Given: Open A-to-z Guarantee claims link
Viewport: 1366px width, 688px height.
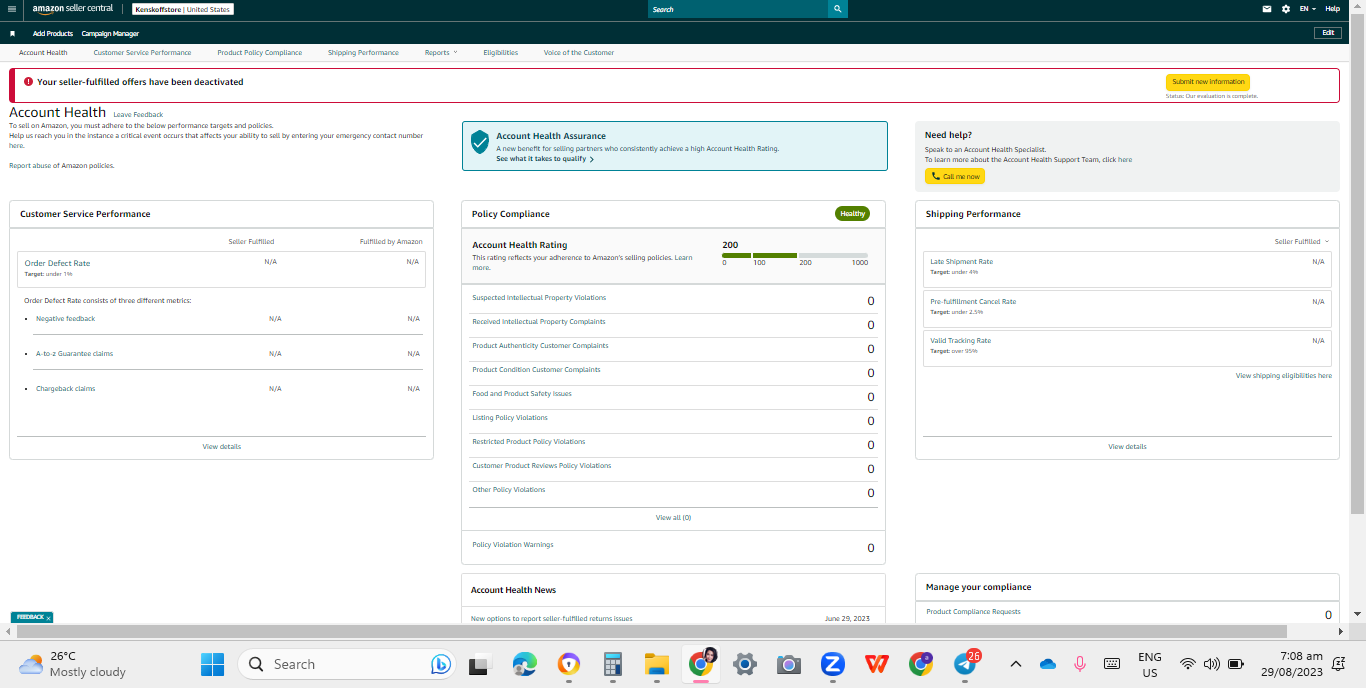Looking at the screenshot, I should coord(74,354).
